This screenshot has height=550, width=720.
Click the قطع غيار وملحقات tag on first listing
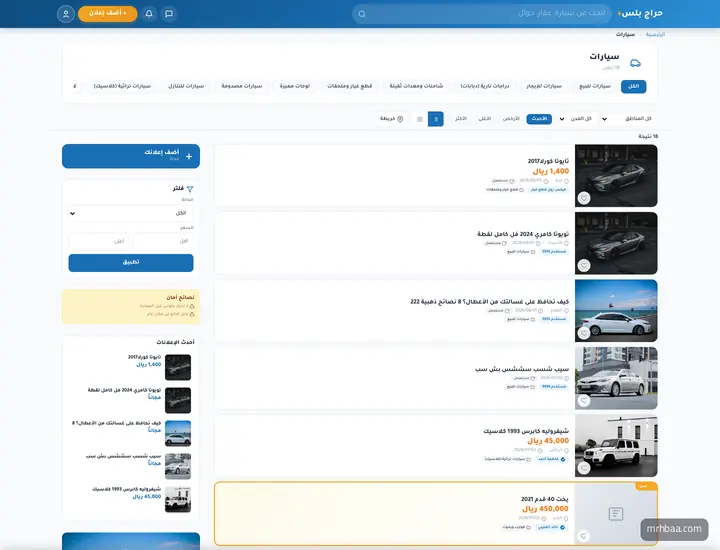coord(505,190)
